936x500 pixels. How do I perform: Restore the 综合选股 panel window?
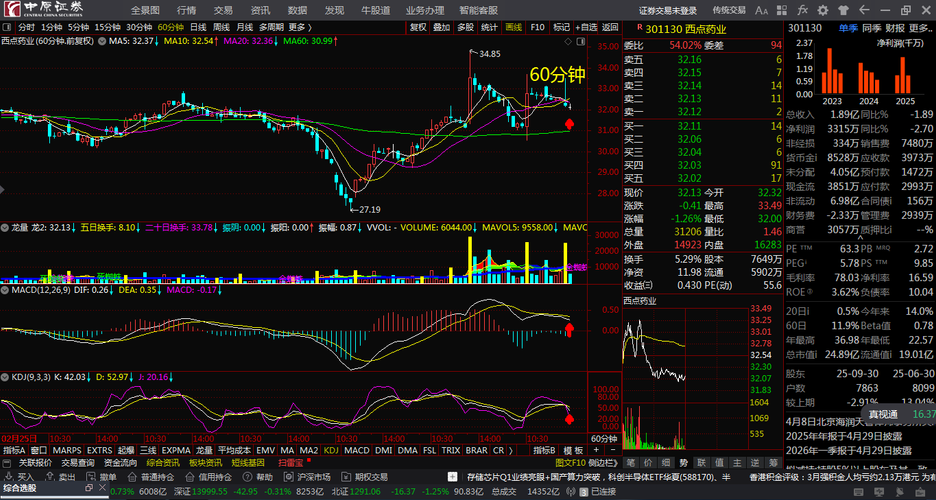(x=88, y=487)
